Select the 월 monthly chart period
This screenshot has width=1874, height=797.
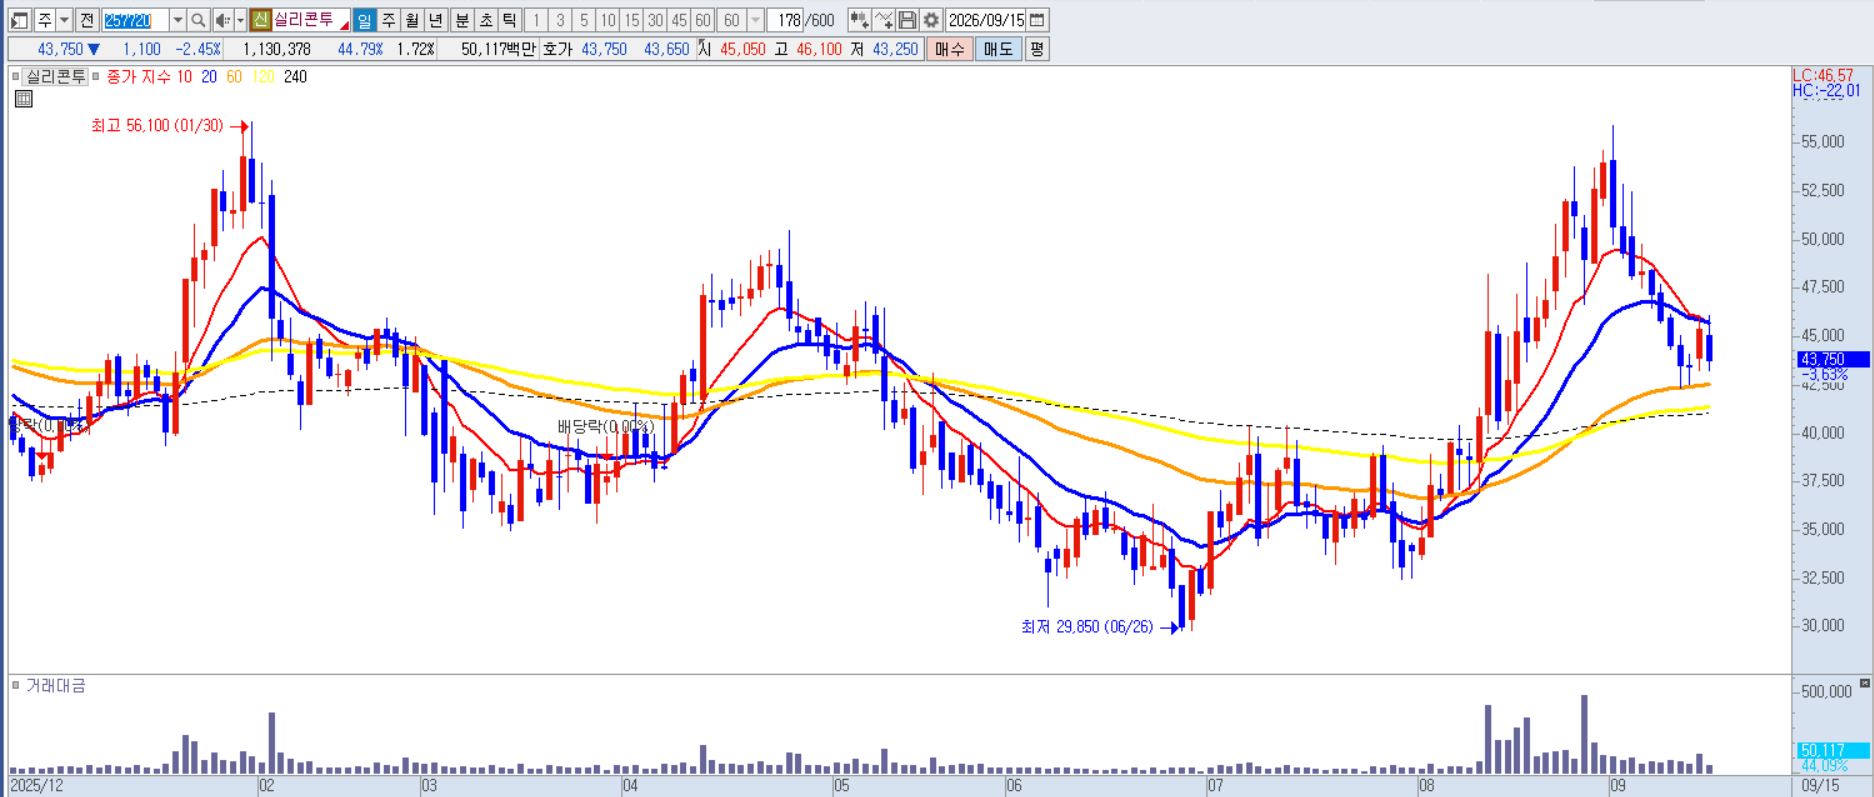(412, 20)
